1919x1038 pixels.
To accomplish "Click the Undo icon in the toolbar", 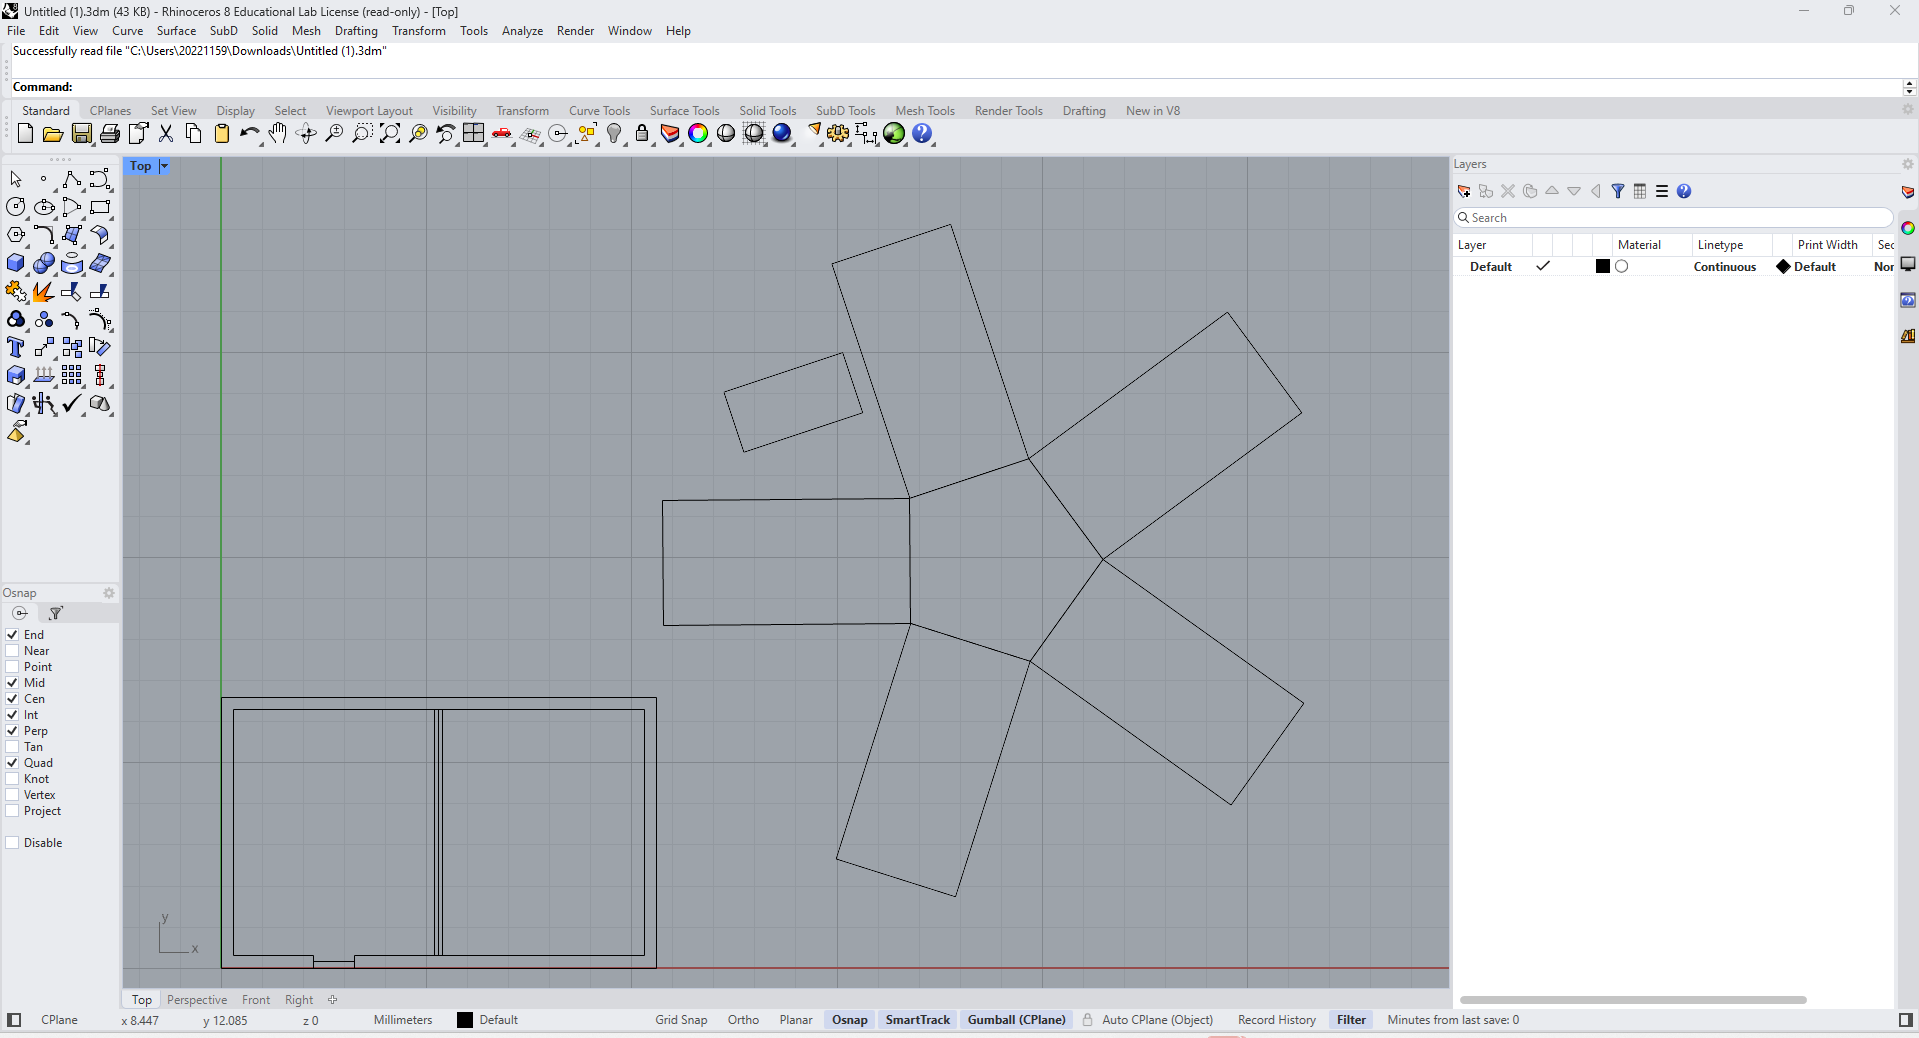I will click(250, 134).
